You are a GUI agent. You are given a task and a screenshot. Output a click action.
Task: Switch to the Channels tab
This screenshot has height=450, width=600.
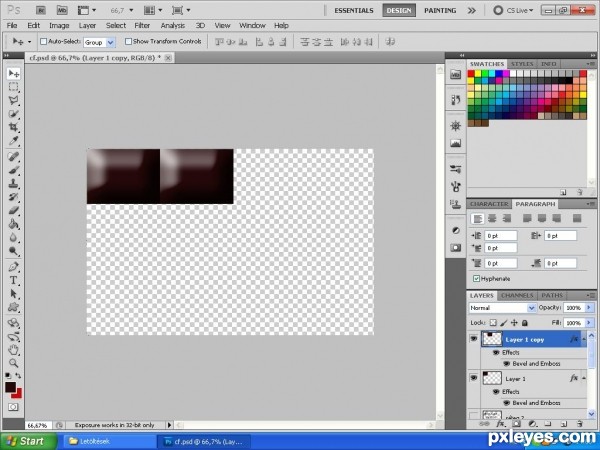[x=517, y=295]
